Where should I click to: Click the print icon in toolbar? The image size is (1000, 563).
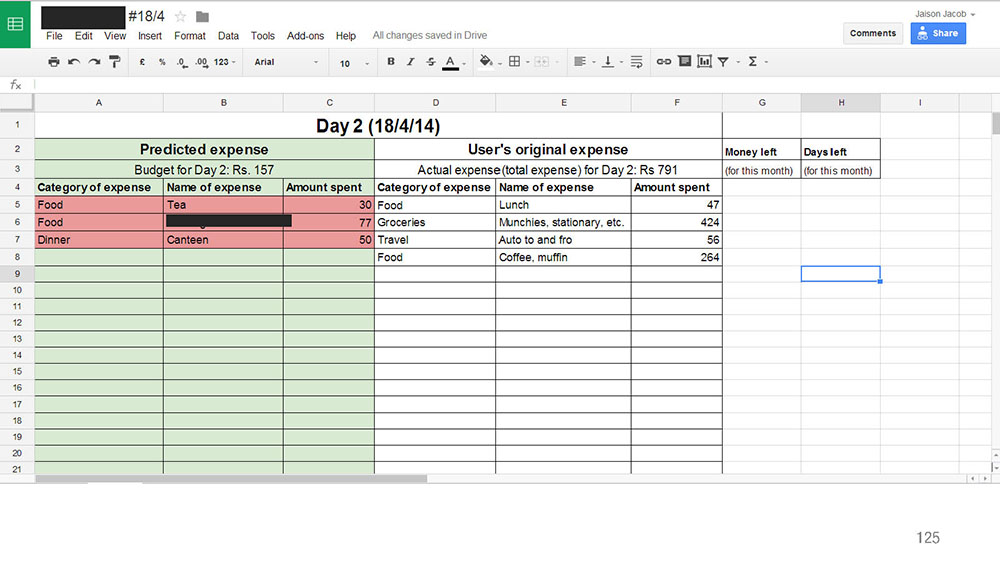tap(54, 62)
